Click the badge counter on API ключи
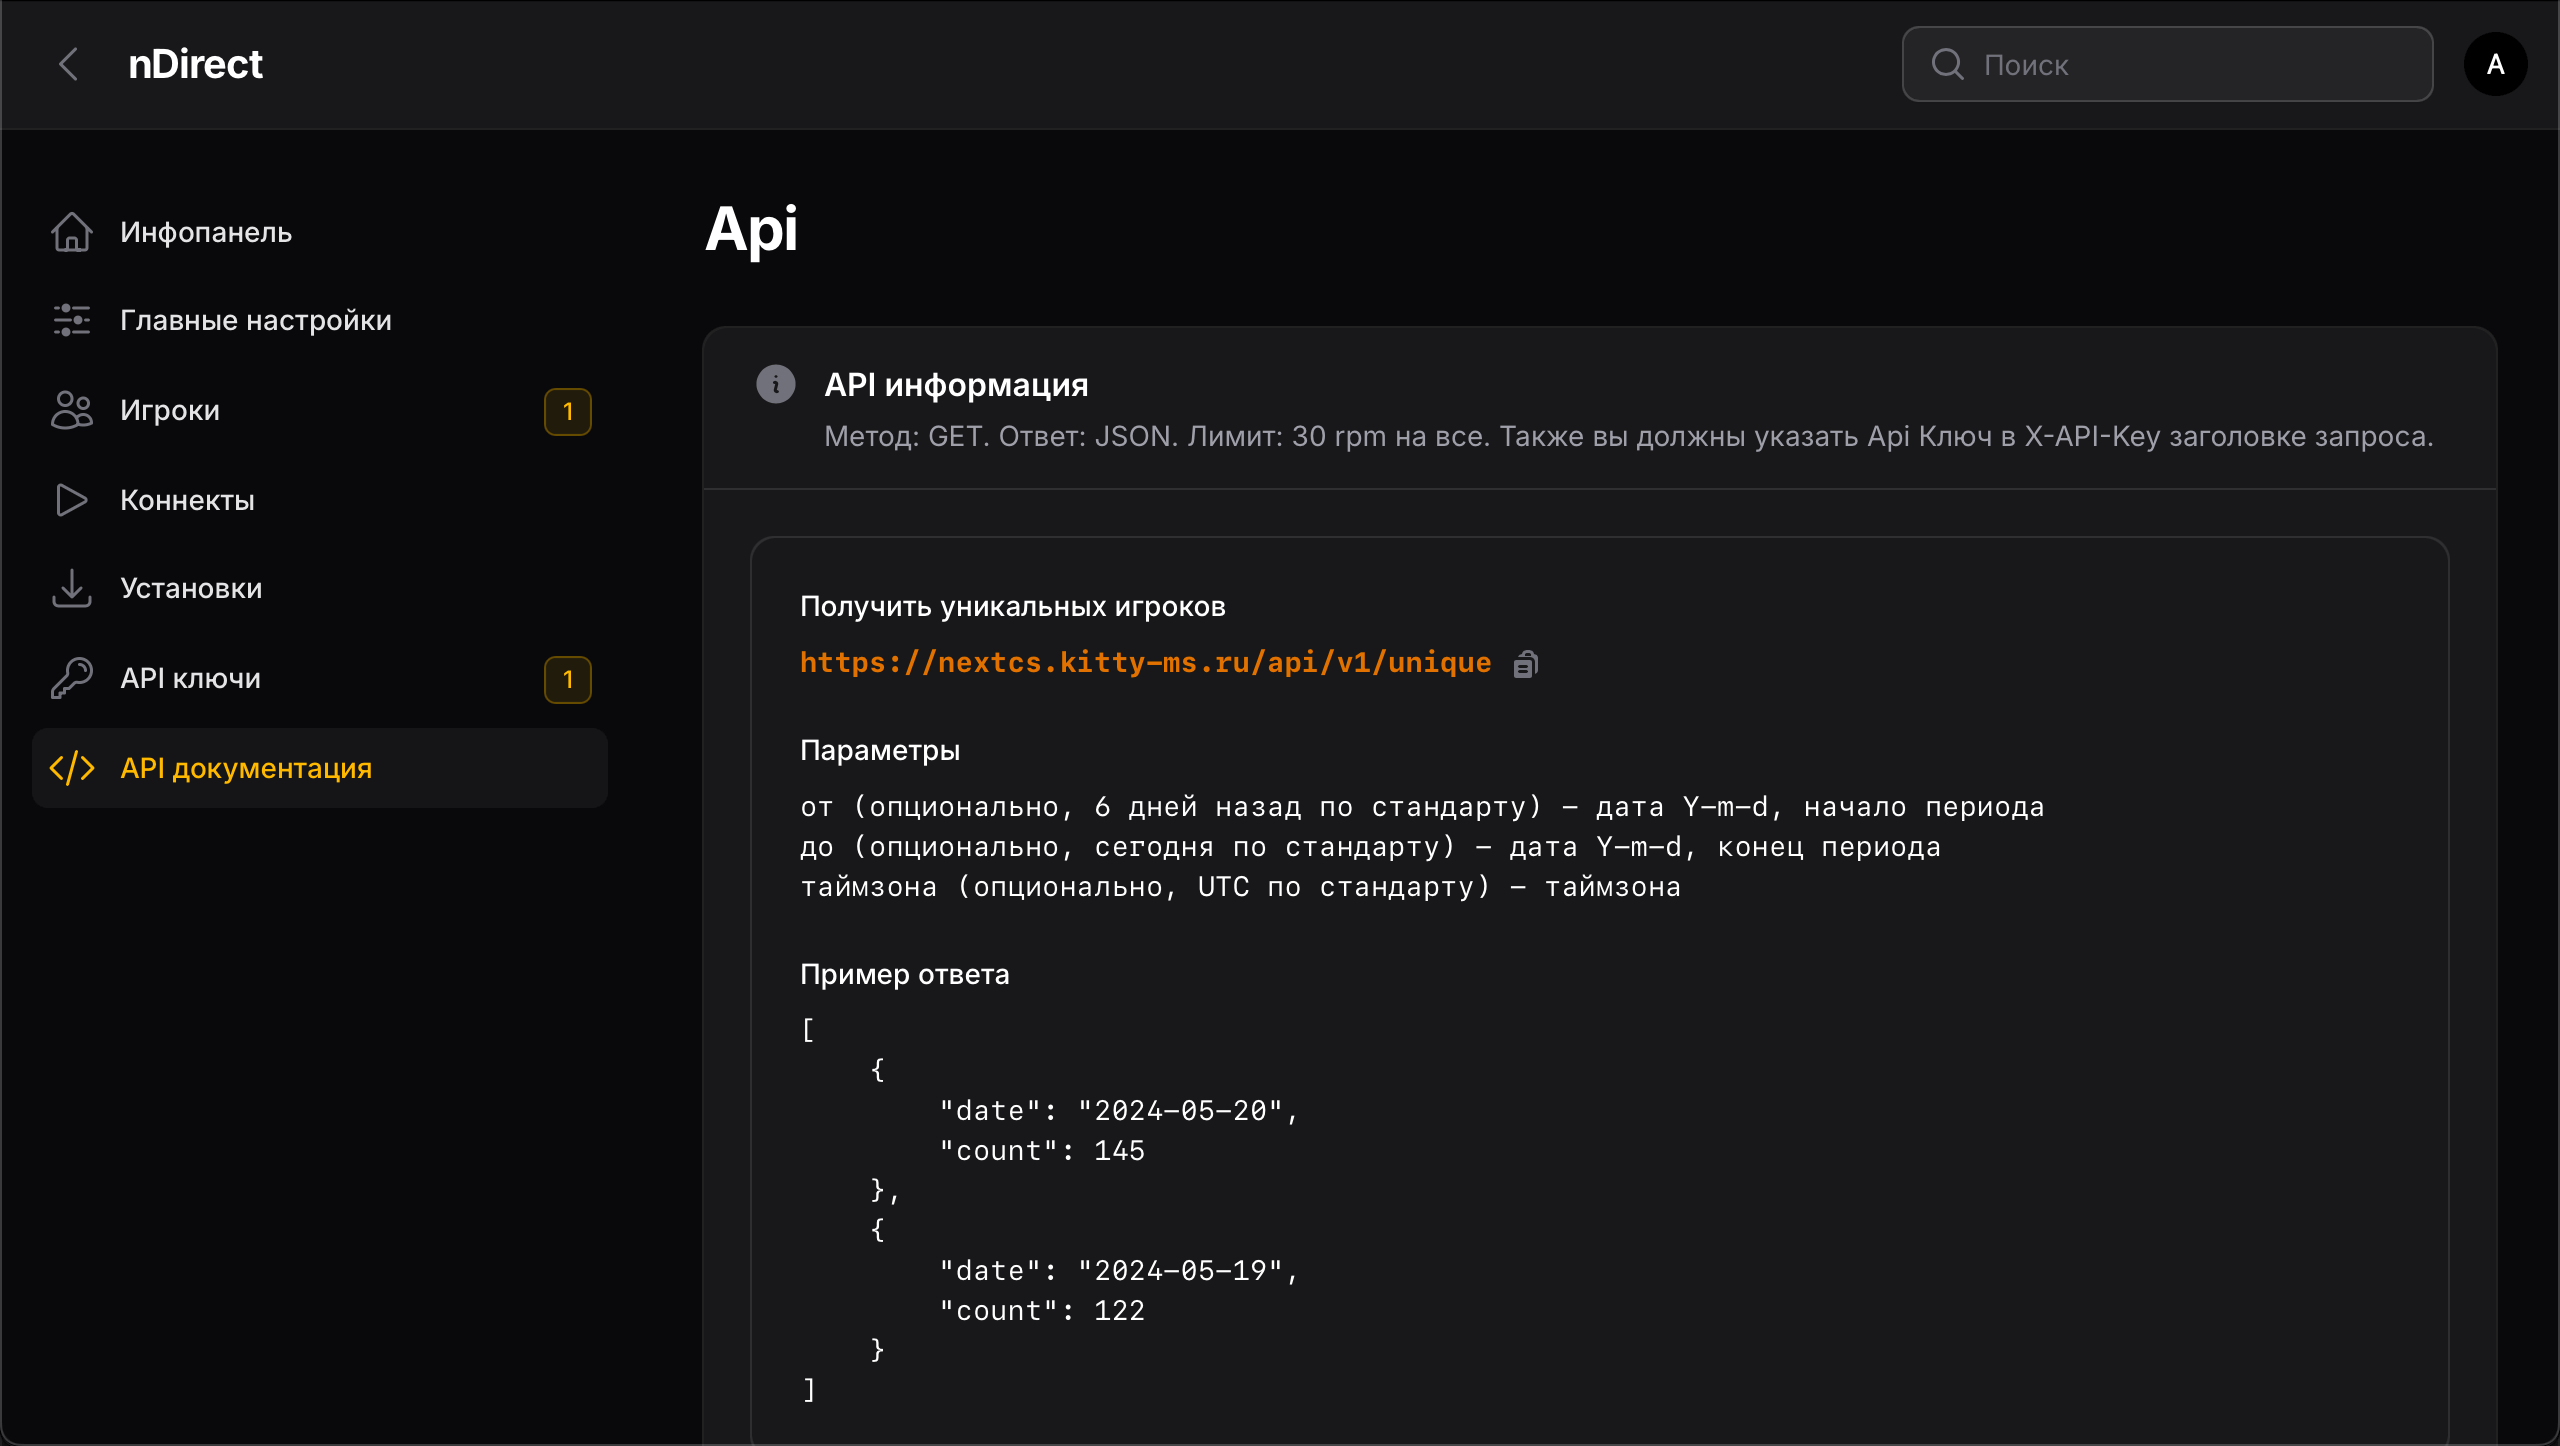Viewport: 2560px width, 1446px height. 567,679
